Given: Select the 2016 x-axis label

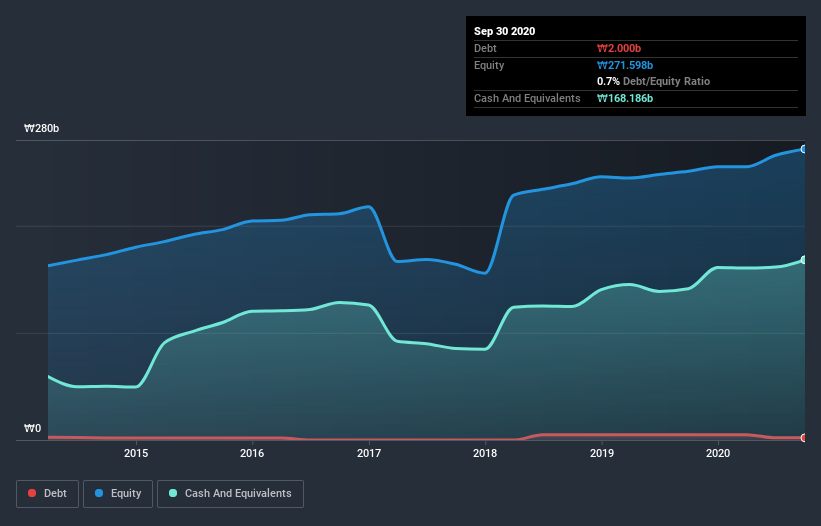Looking at the screenshot, I should coord(252,453).
